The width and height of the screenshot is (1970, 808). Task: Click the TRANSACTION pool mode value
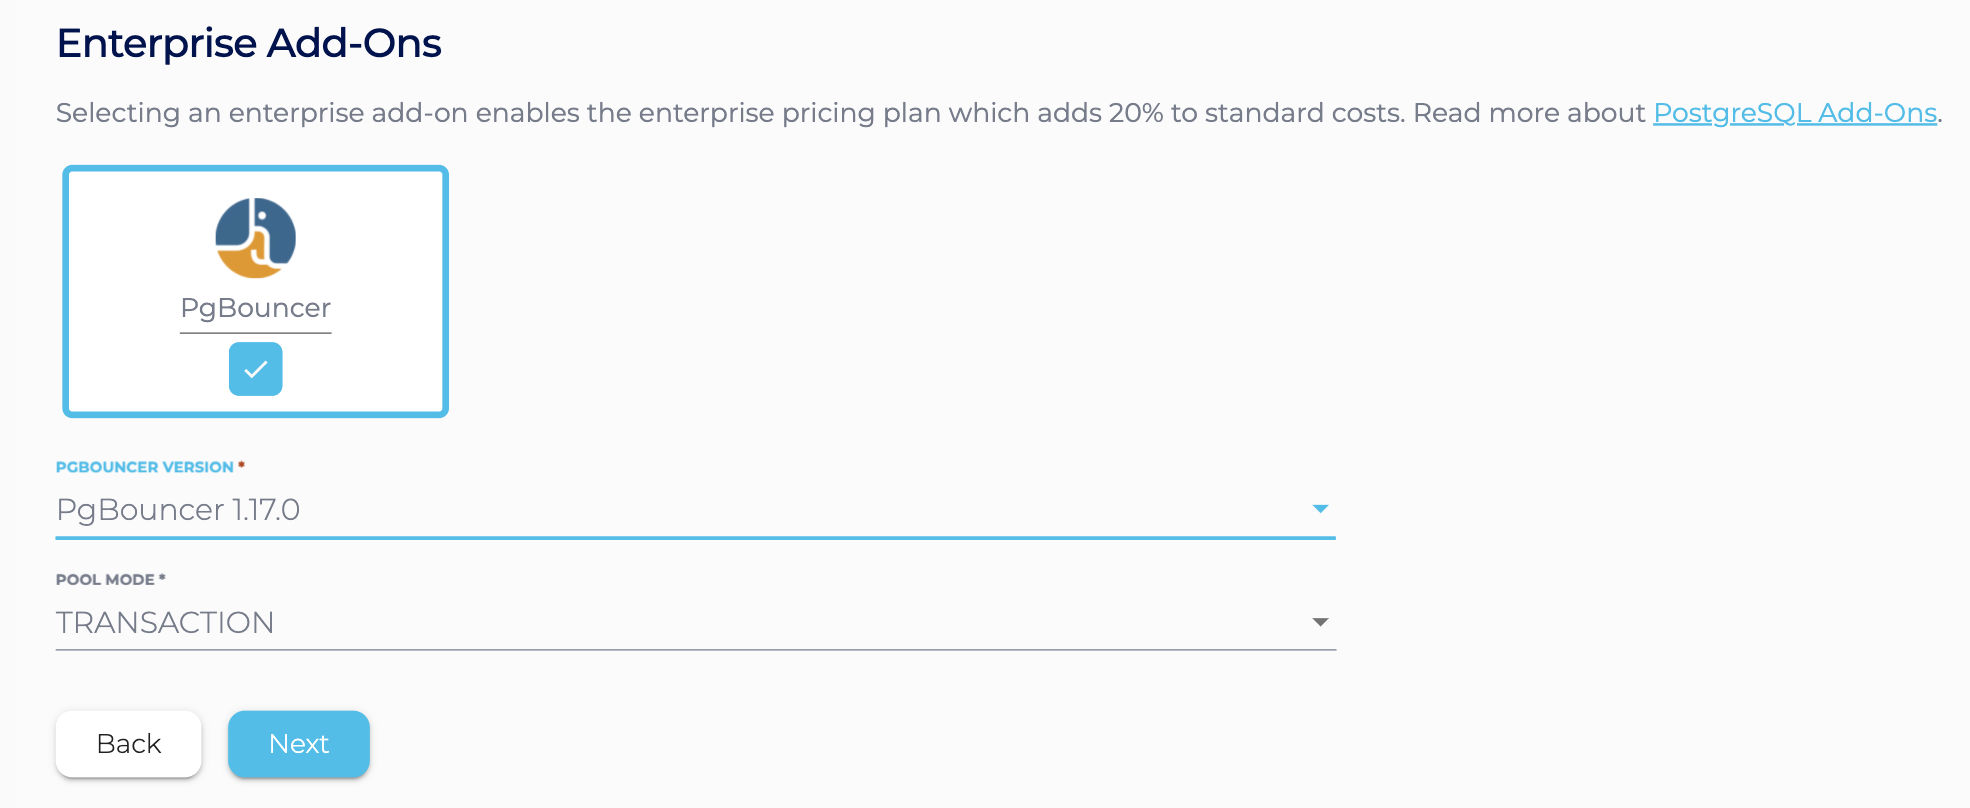[x=165, y=622]
